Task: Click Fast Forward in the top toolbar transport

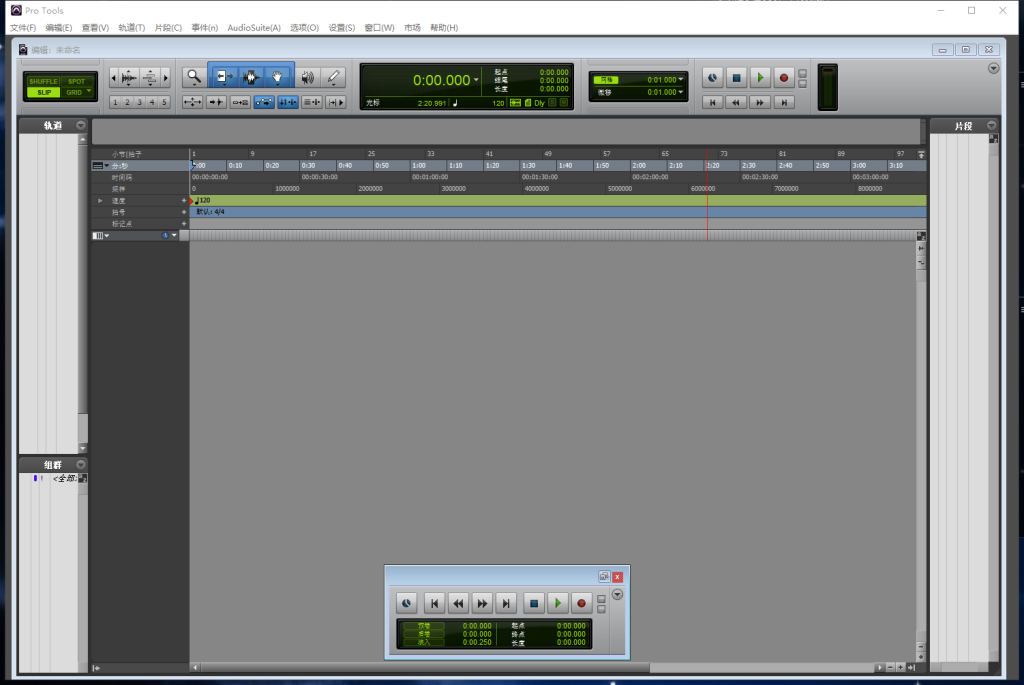Action: tap(760, 102)
